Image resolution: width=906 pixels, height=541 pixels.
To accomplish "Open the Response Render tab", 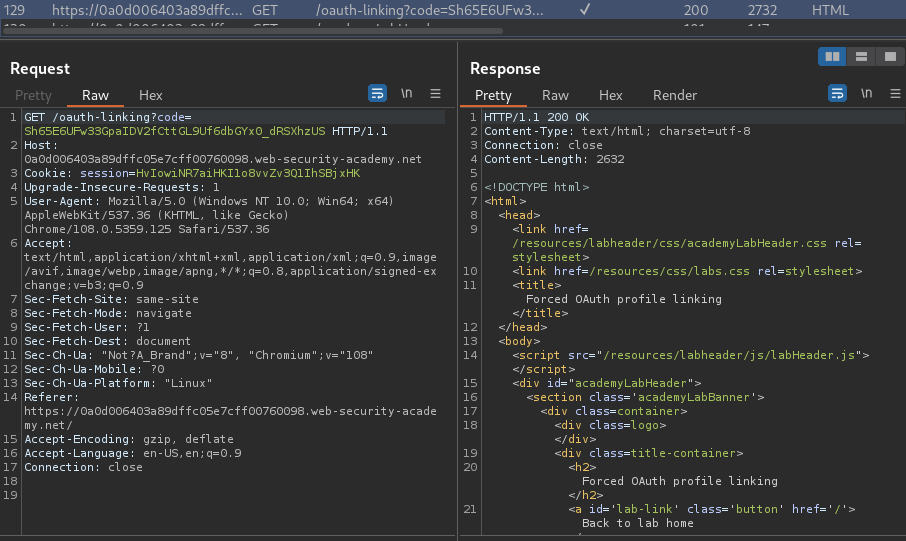I will 675,95.
